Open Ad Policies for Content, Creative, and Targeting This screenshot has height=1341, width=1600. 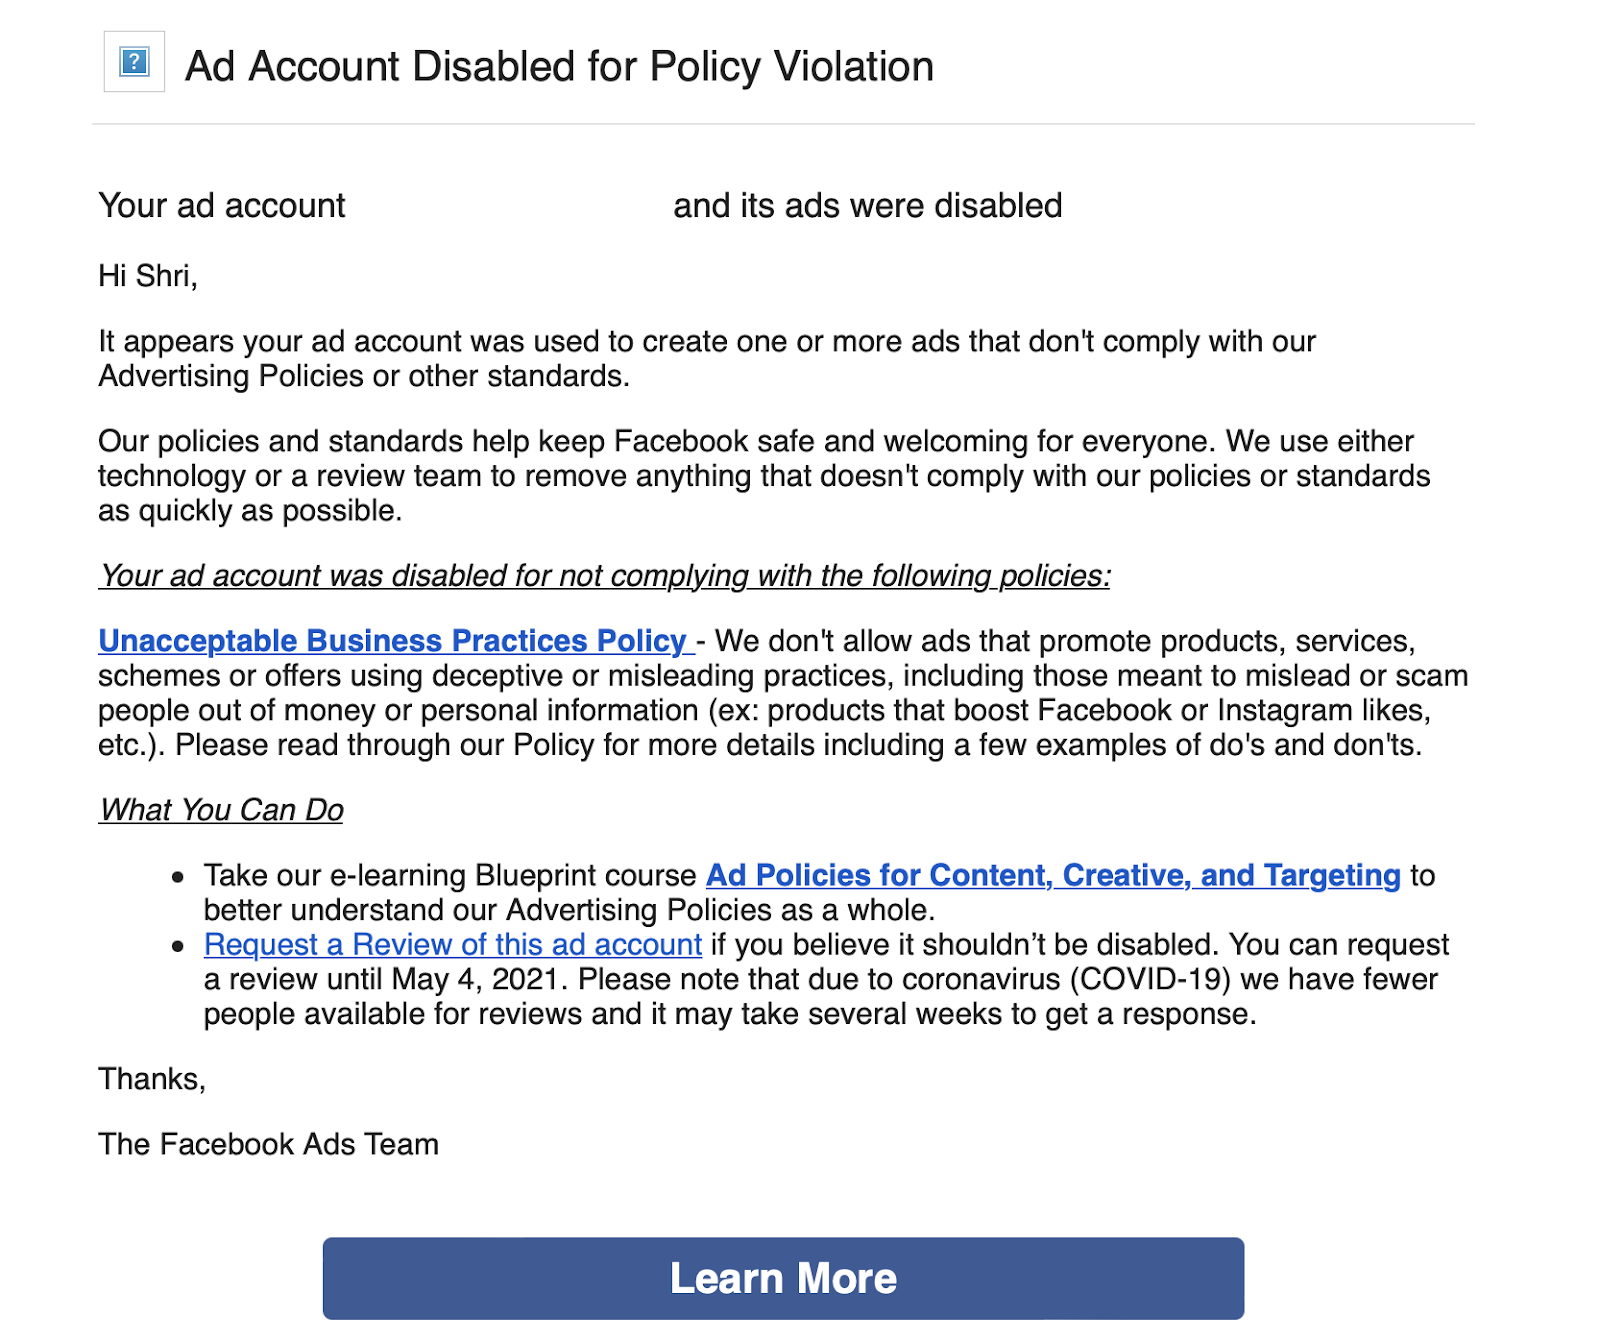[x=1053, y=875]
